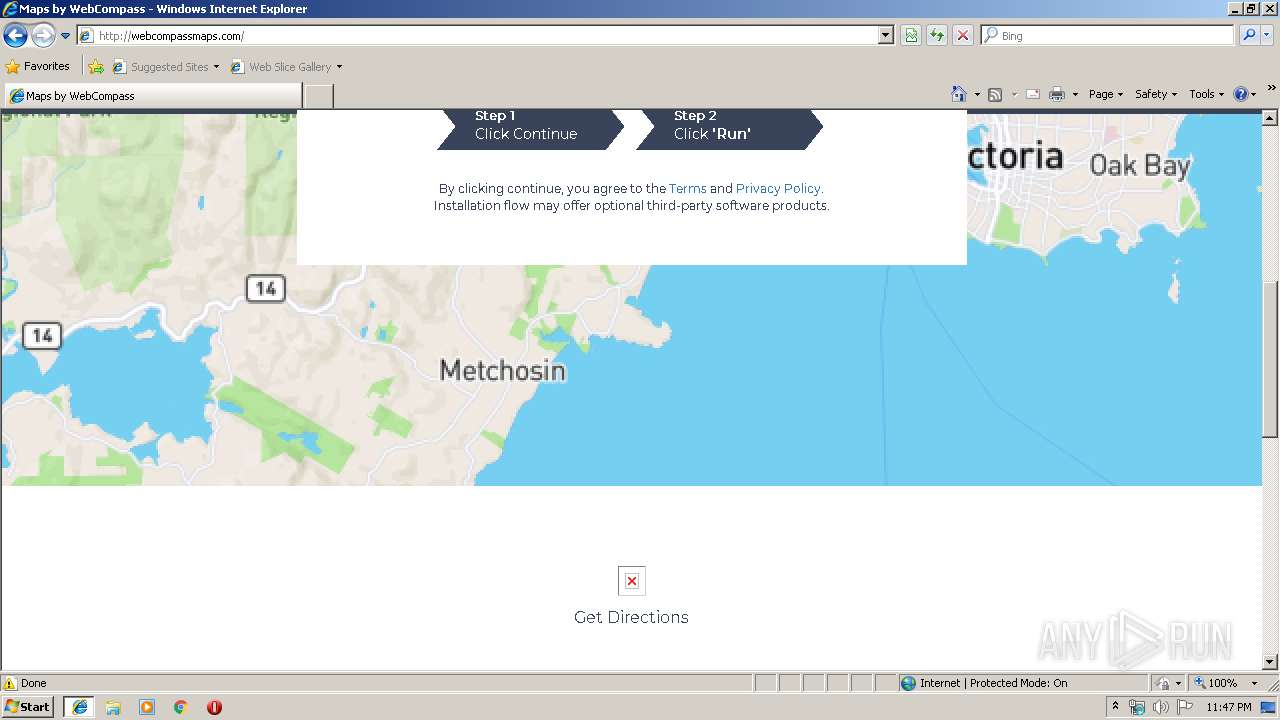Open the media player taskbar icon
The height and width of the screenshot is (720, 1280).
click(x=147, y=707)
